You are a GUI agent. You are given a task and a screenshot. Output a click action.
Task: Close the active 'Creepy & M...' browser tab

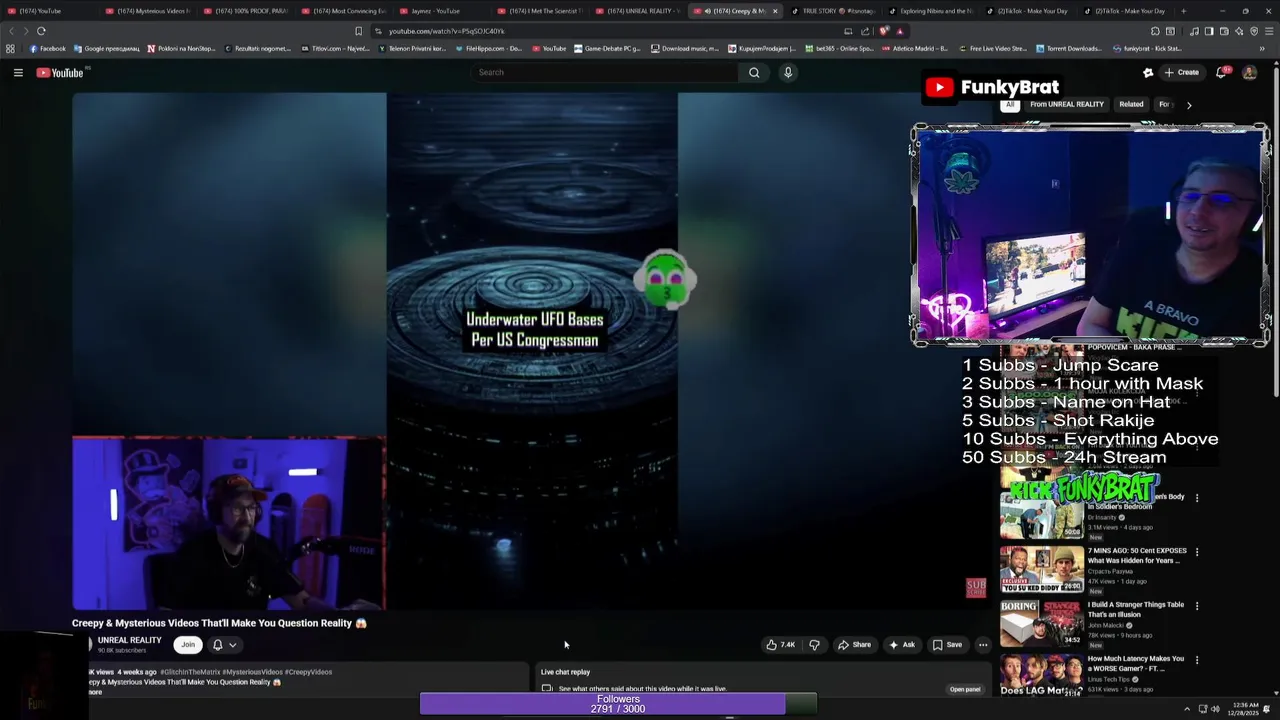click(x=774, y=11)
